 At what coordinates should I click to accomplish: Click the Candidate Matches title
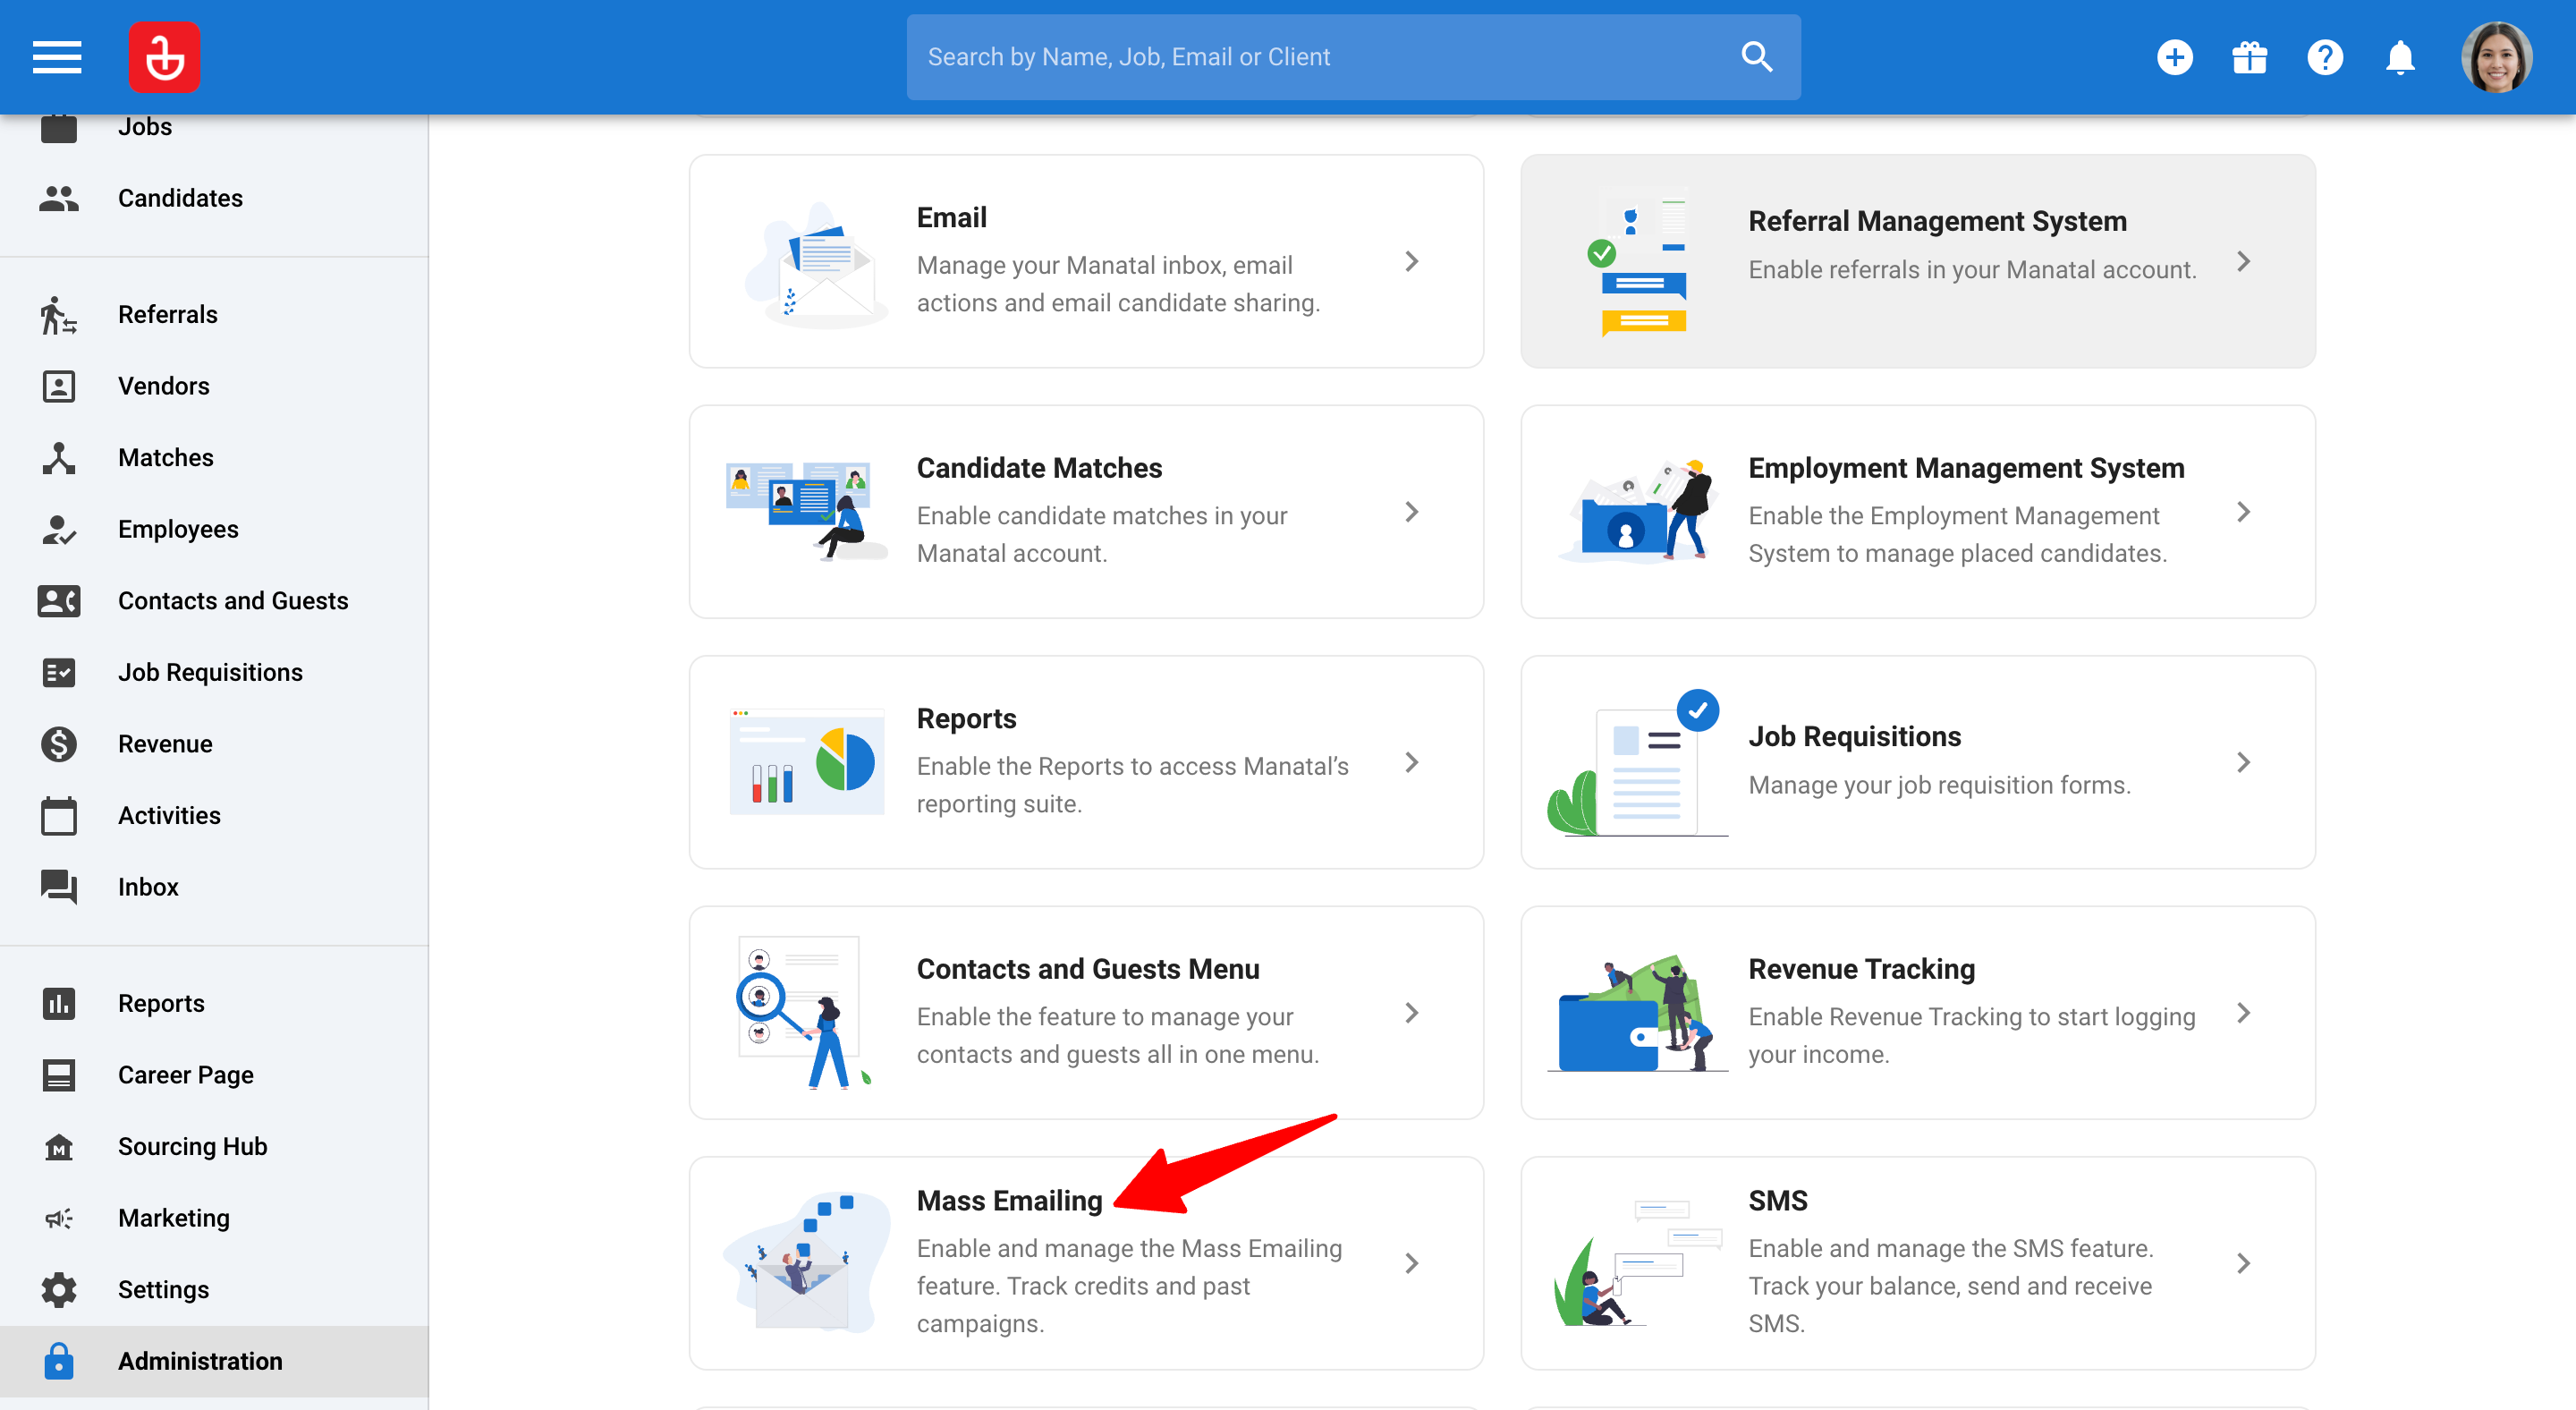(1039, 468)
